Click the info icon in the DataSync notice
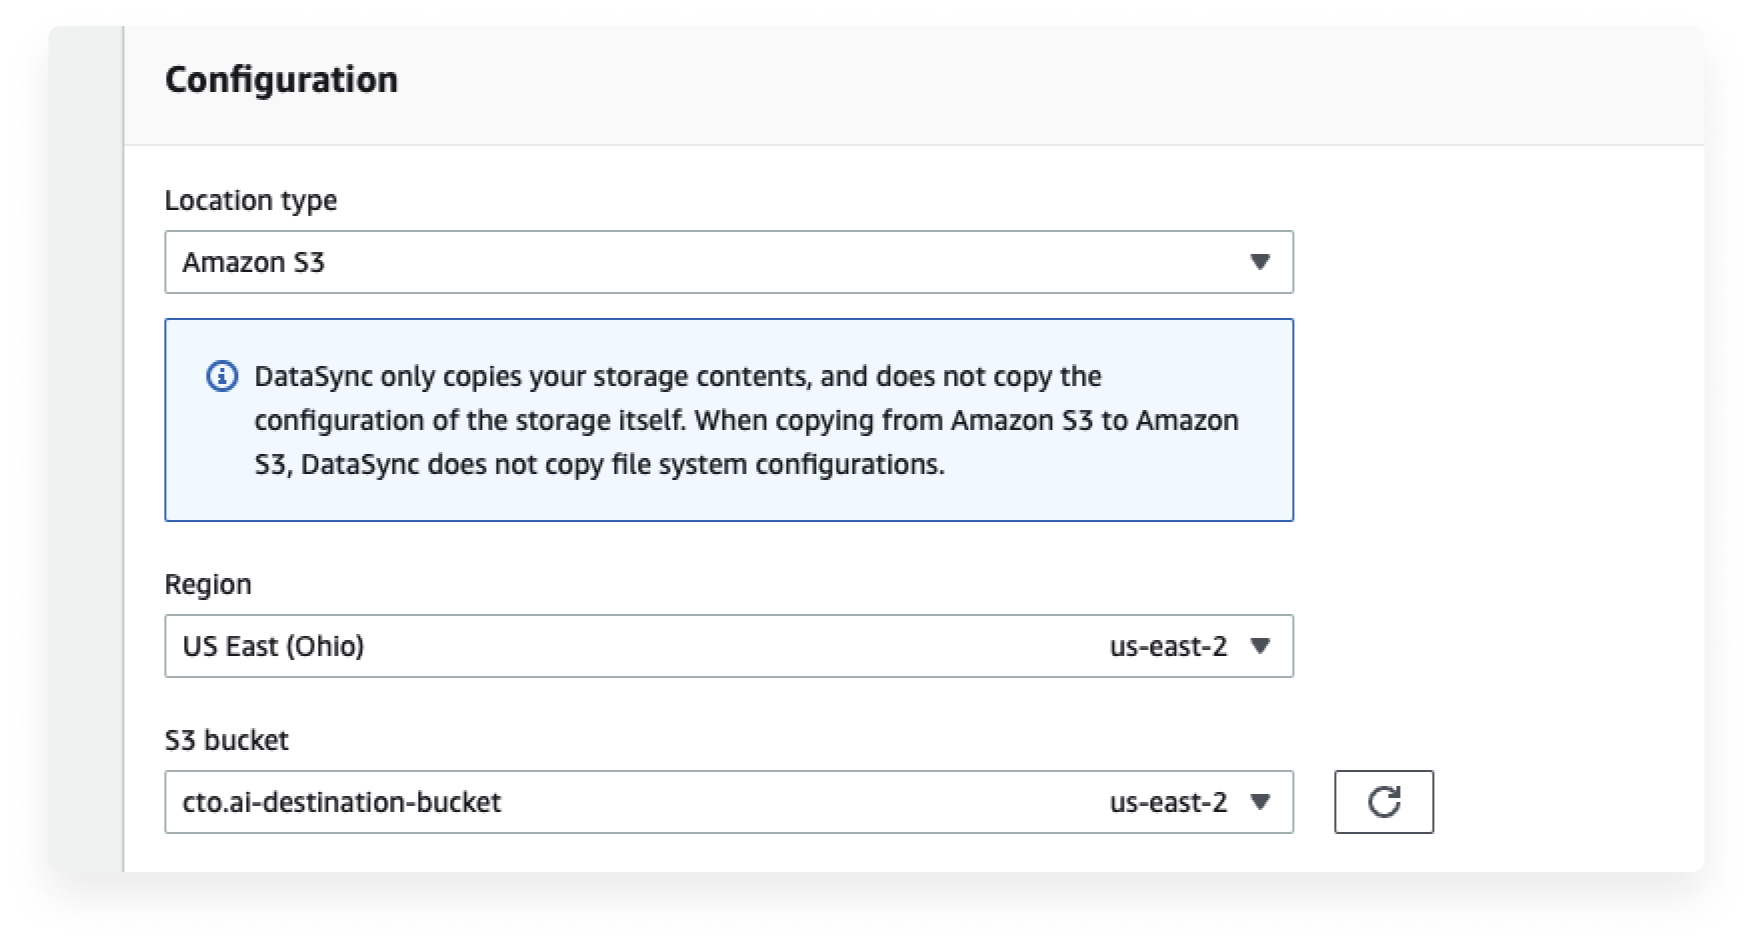Screen dimensions: 1753x943 tap(222, 376)
